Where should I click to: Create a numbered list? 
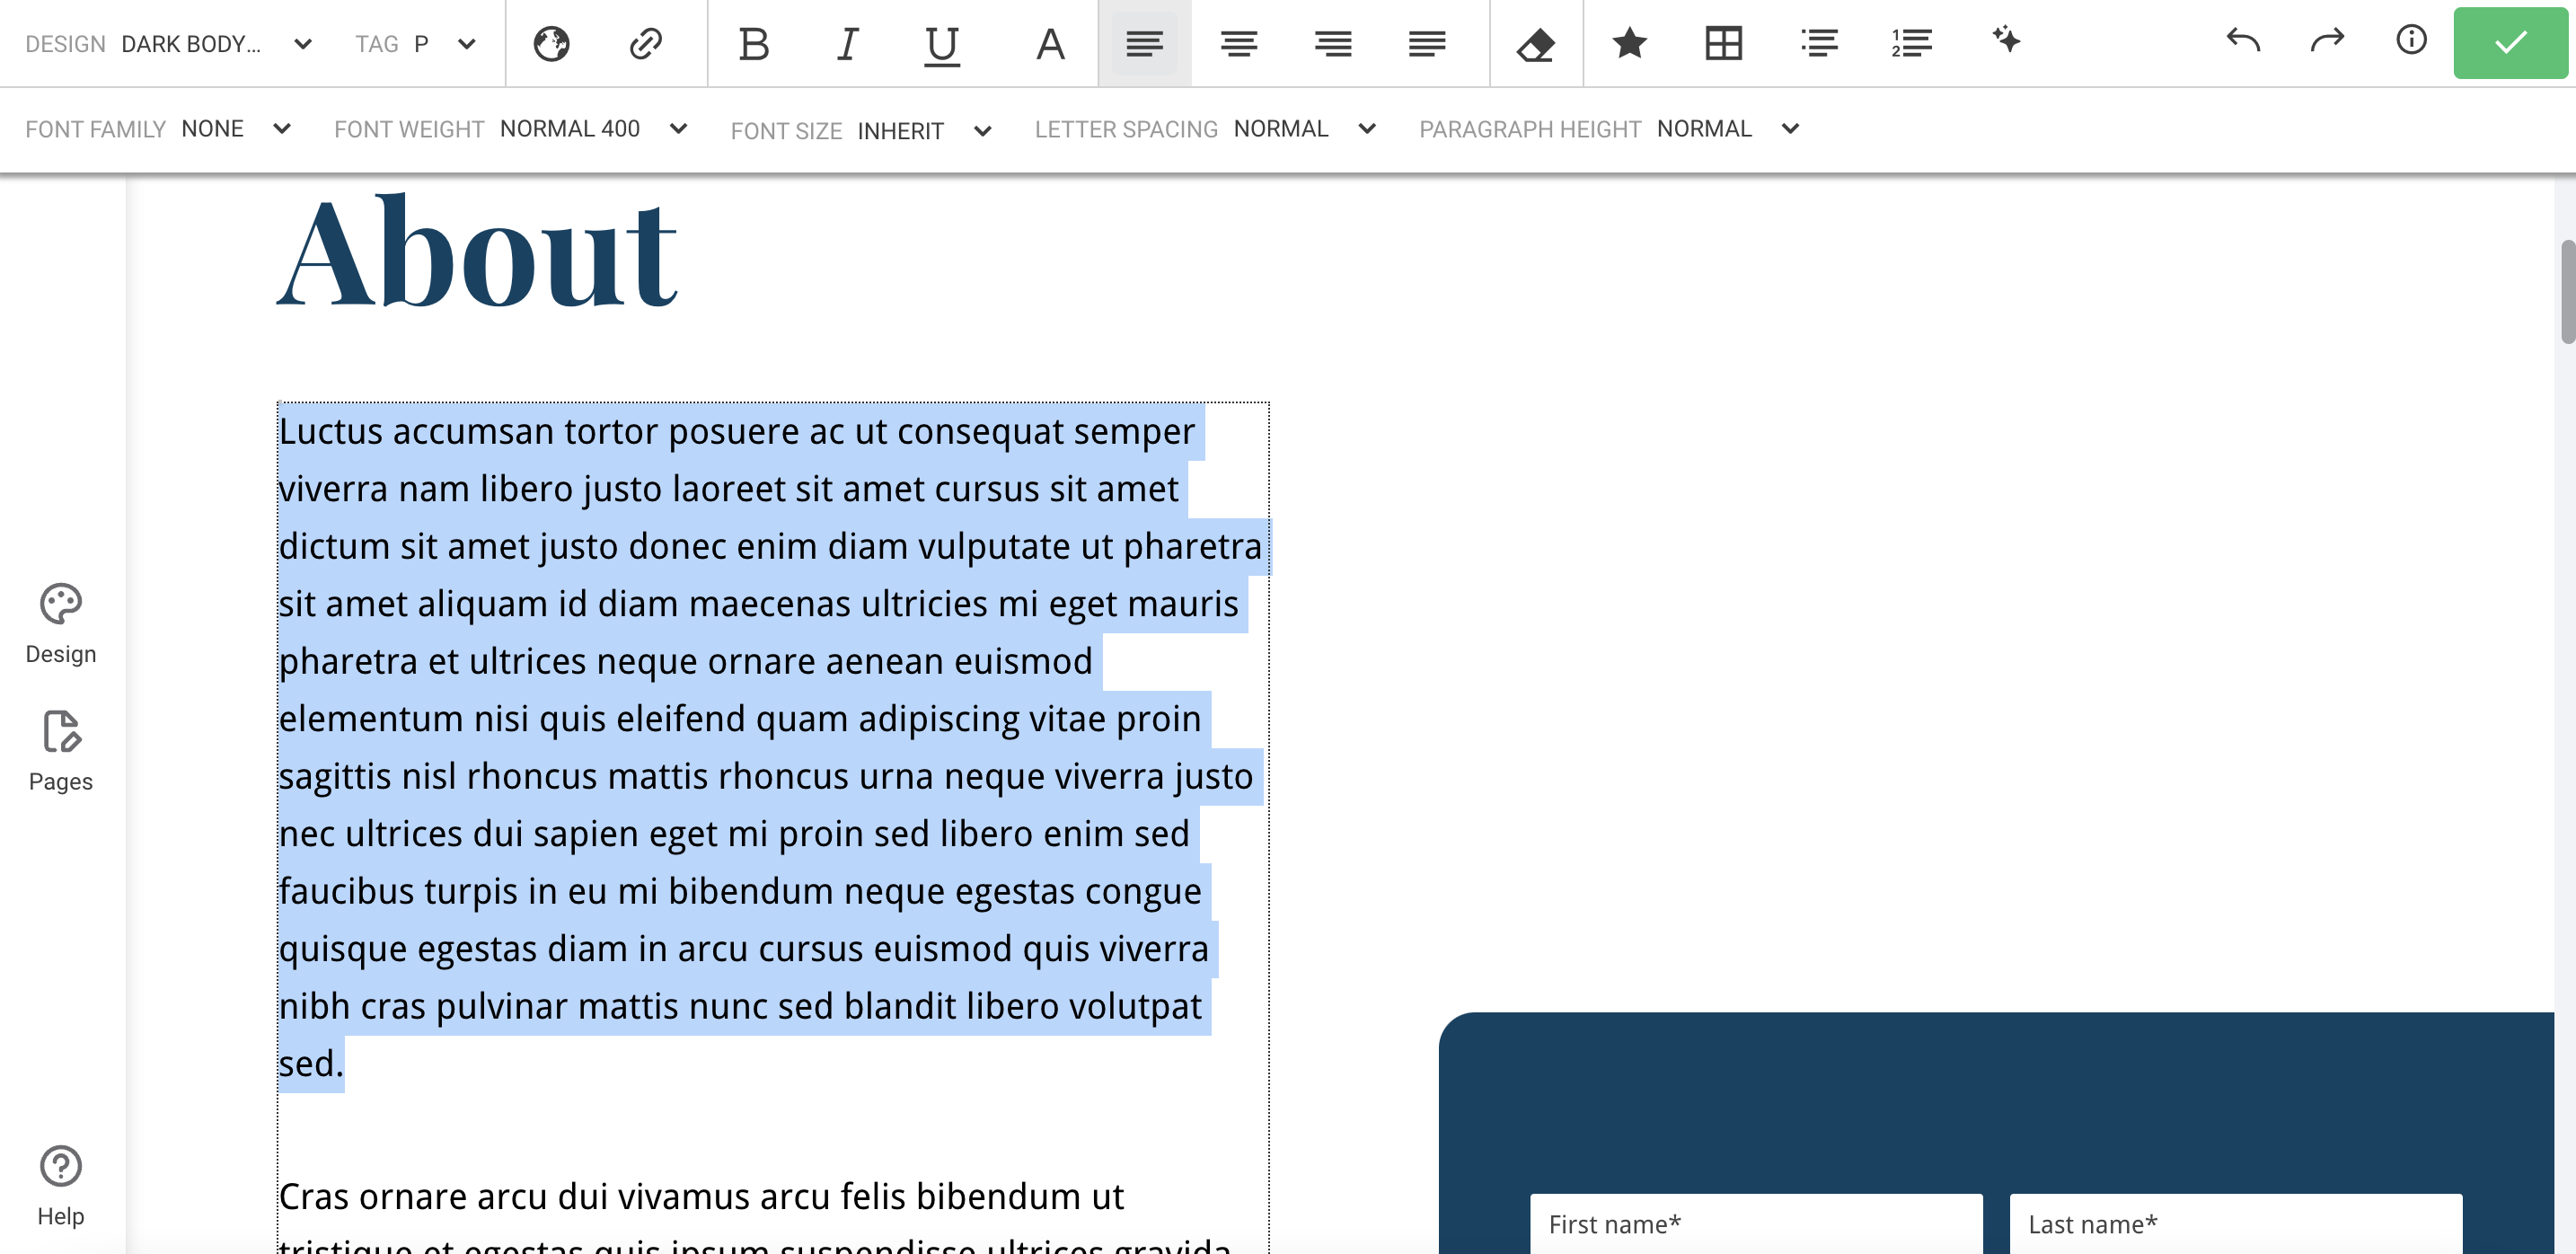tap(1912, 43)
